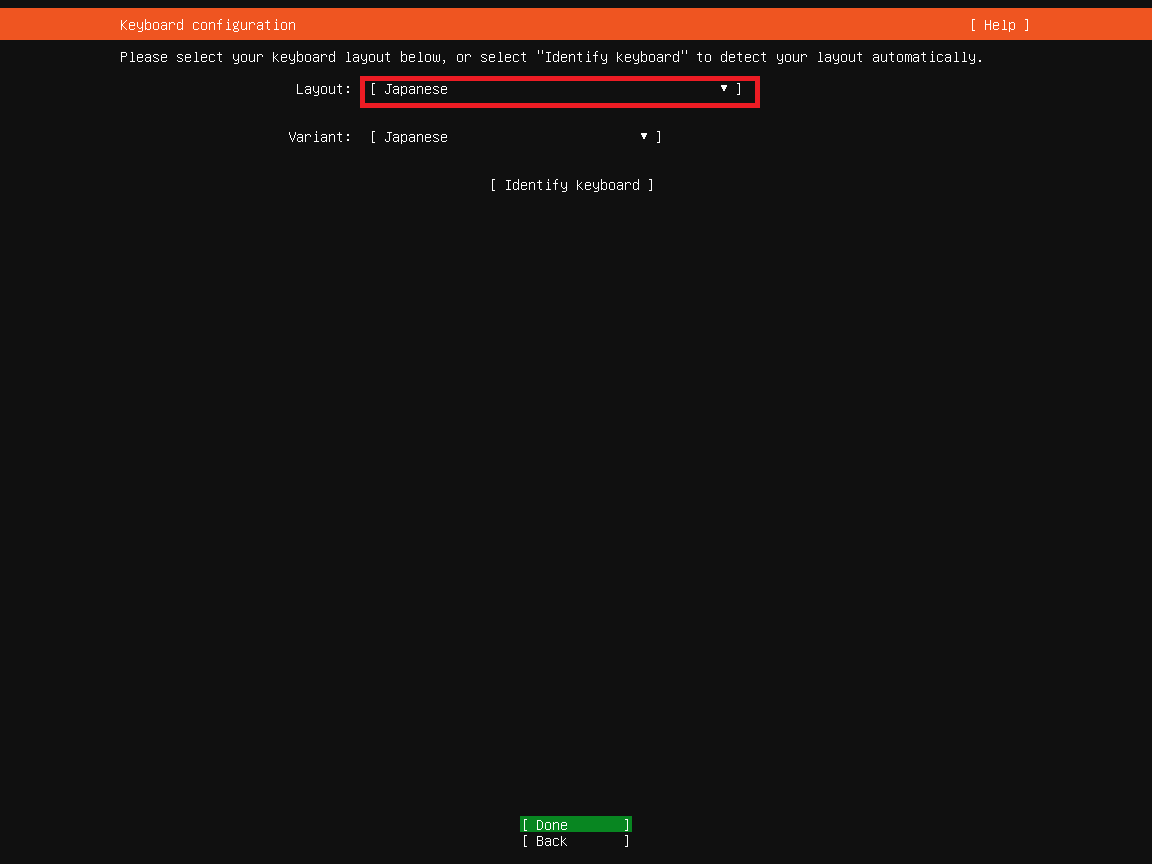Click the 'Please select your keyboard layout' instruction text
The height and width of the screenshot is (864, 1152).
coord(551,57)
